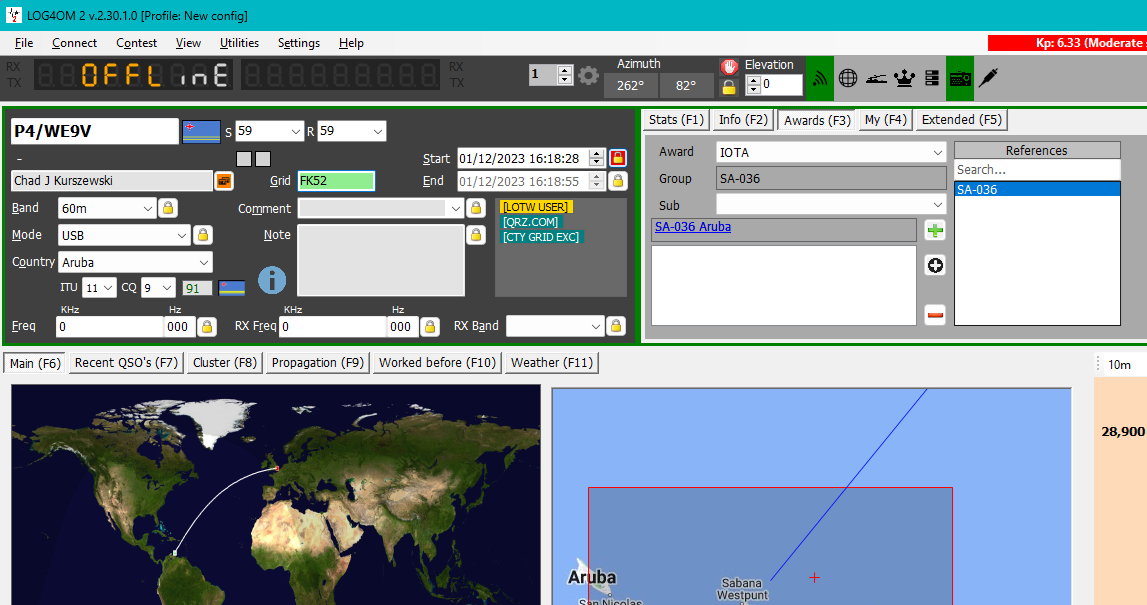Switch to the Propagation (F9) tab
Viewport: 1147px width, 605px height.
point(317,363)
